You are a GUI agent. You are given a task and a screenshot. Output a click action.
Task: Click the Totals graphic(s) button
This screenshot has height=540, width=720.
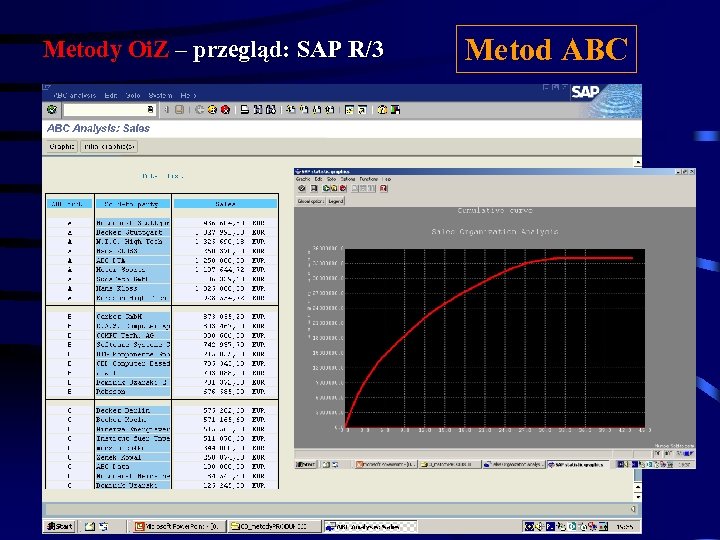(109, 146)
